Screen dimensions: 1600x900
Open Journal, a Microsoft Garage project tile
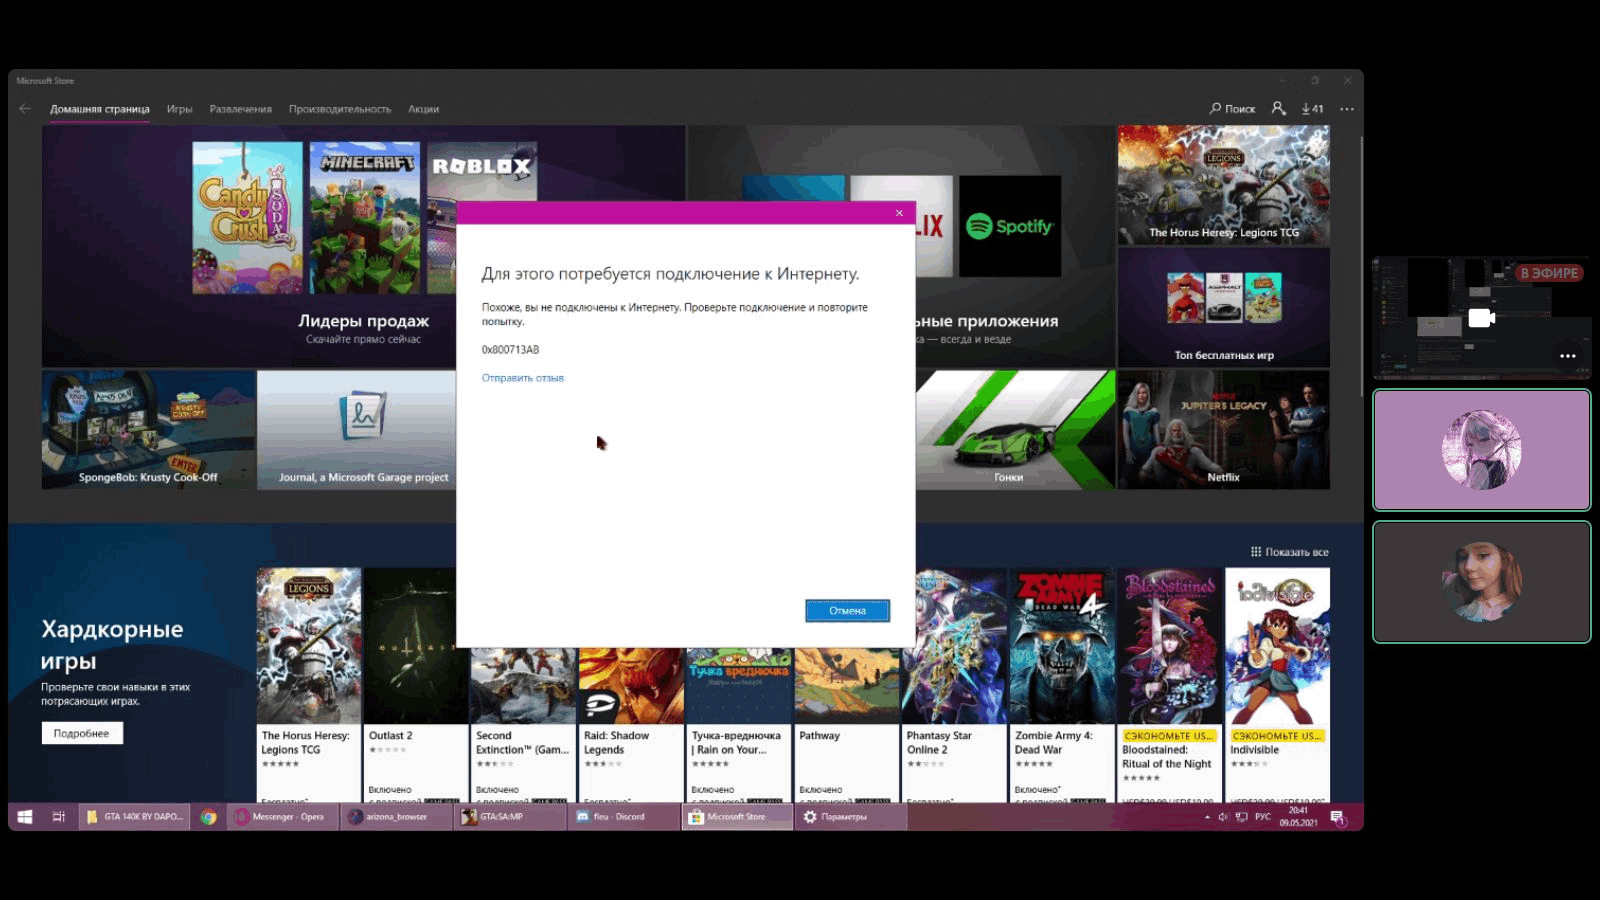click(x=357, y=430)
